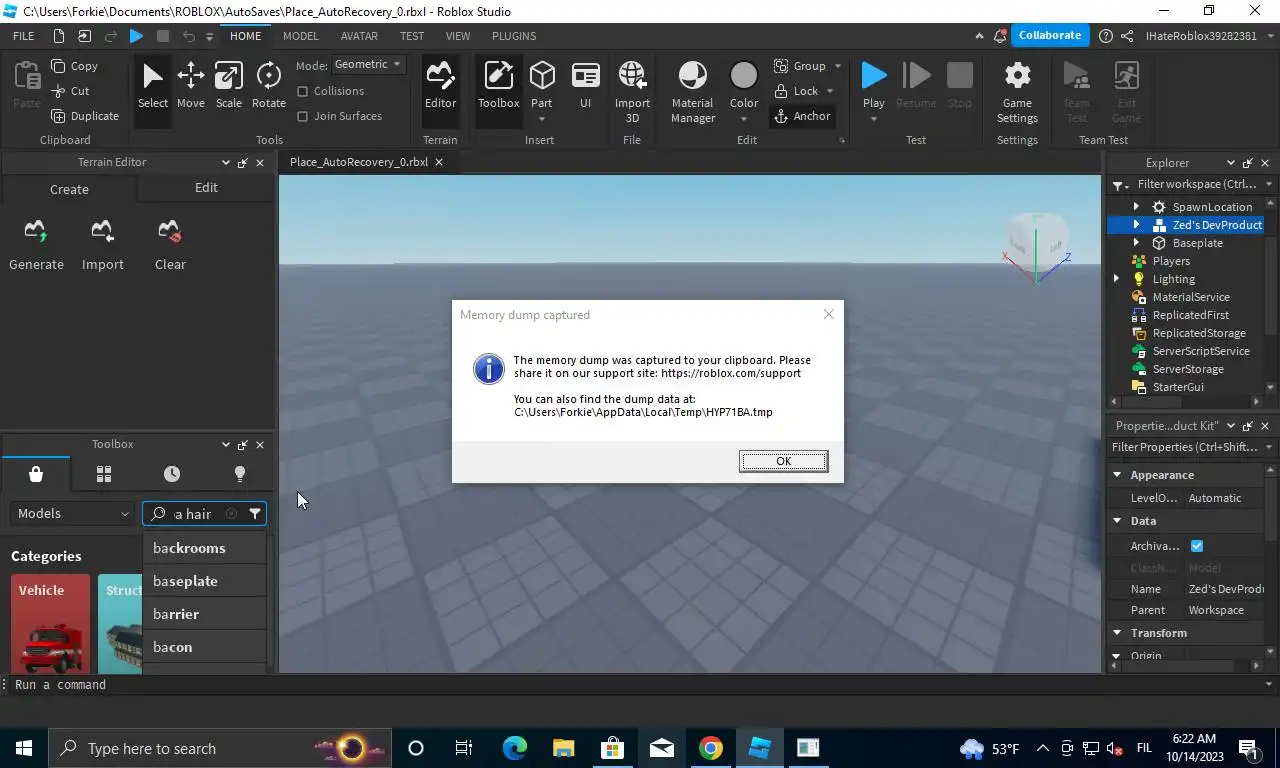Open the Part dropdown arrow

tap(541, 120)
